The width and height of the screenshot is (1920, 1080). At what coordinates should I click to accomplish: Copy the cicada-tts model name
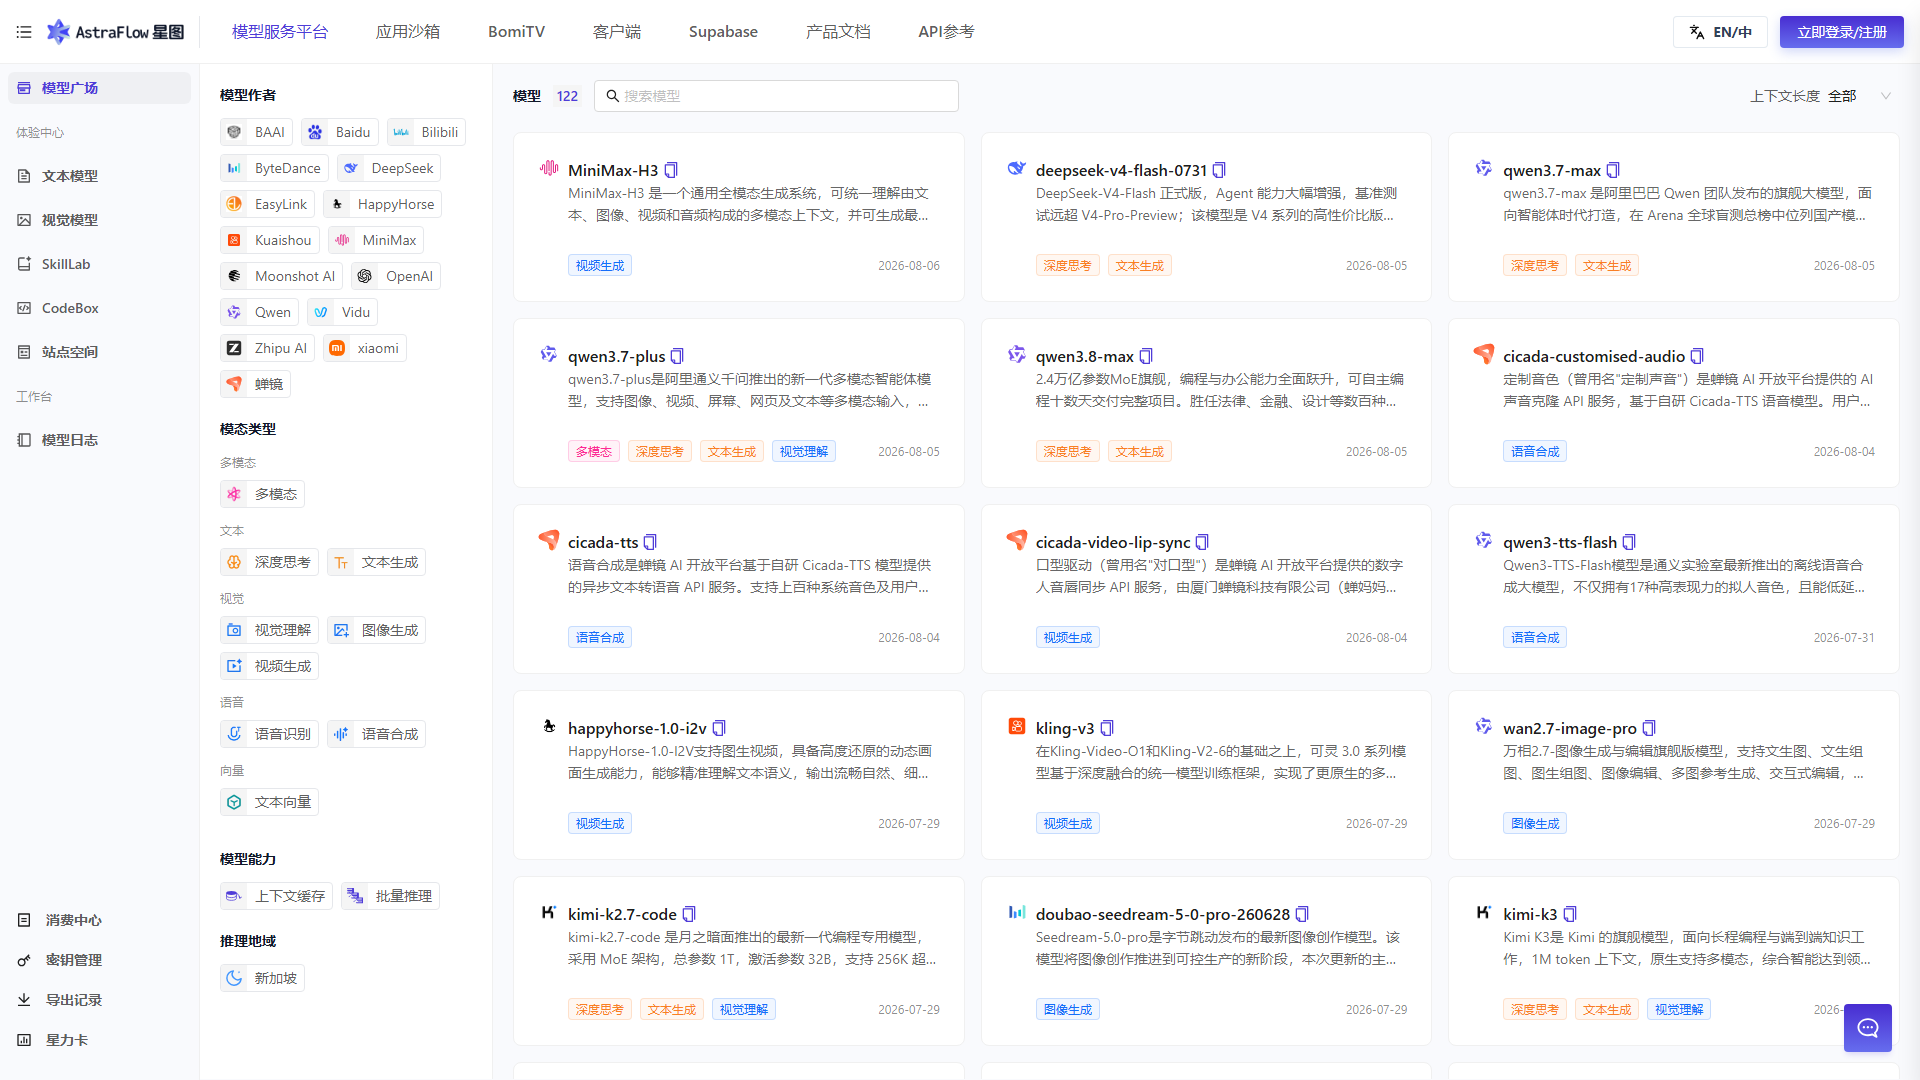(650, 543)
